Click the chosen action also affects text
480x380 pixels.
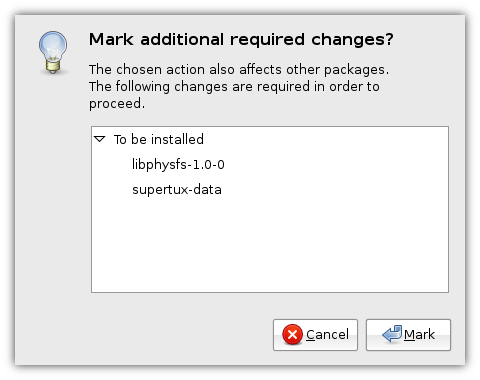point(239,69)
